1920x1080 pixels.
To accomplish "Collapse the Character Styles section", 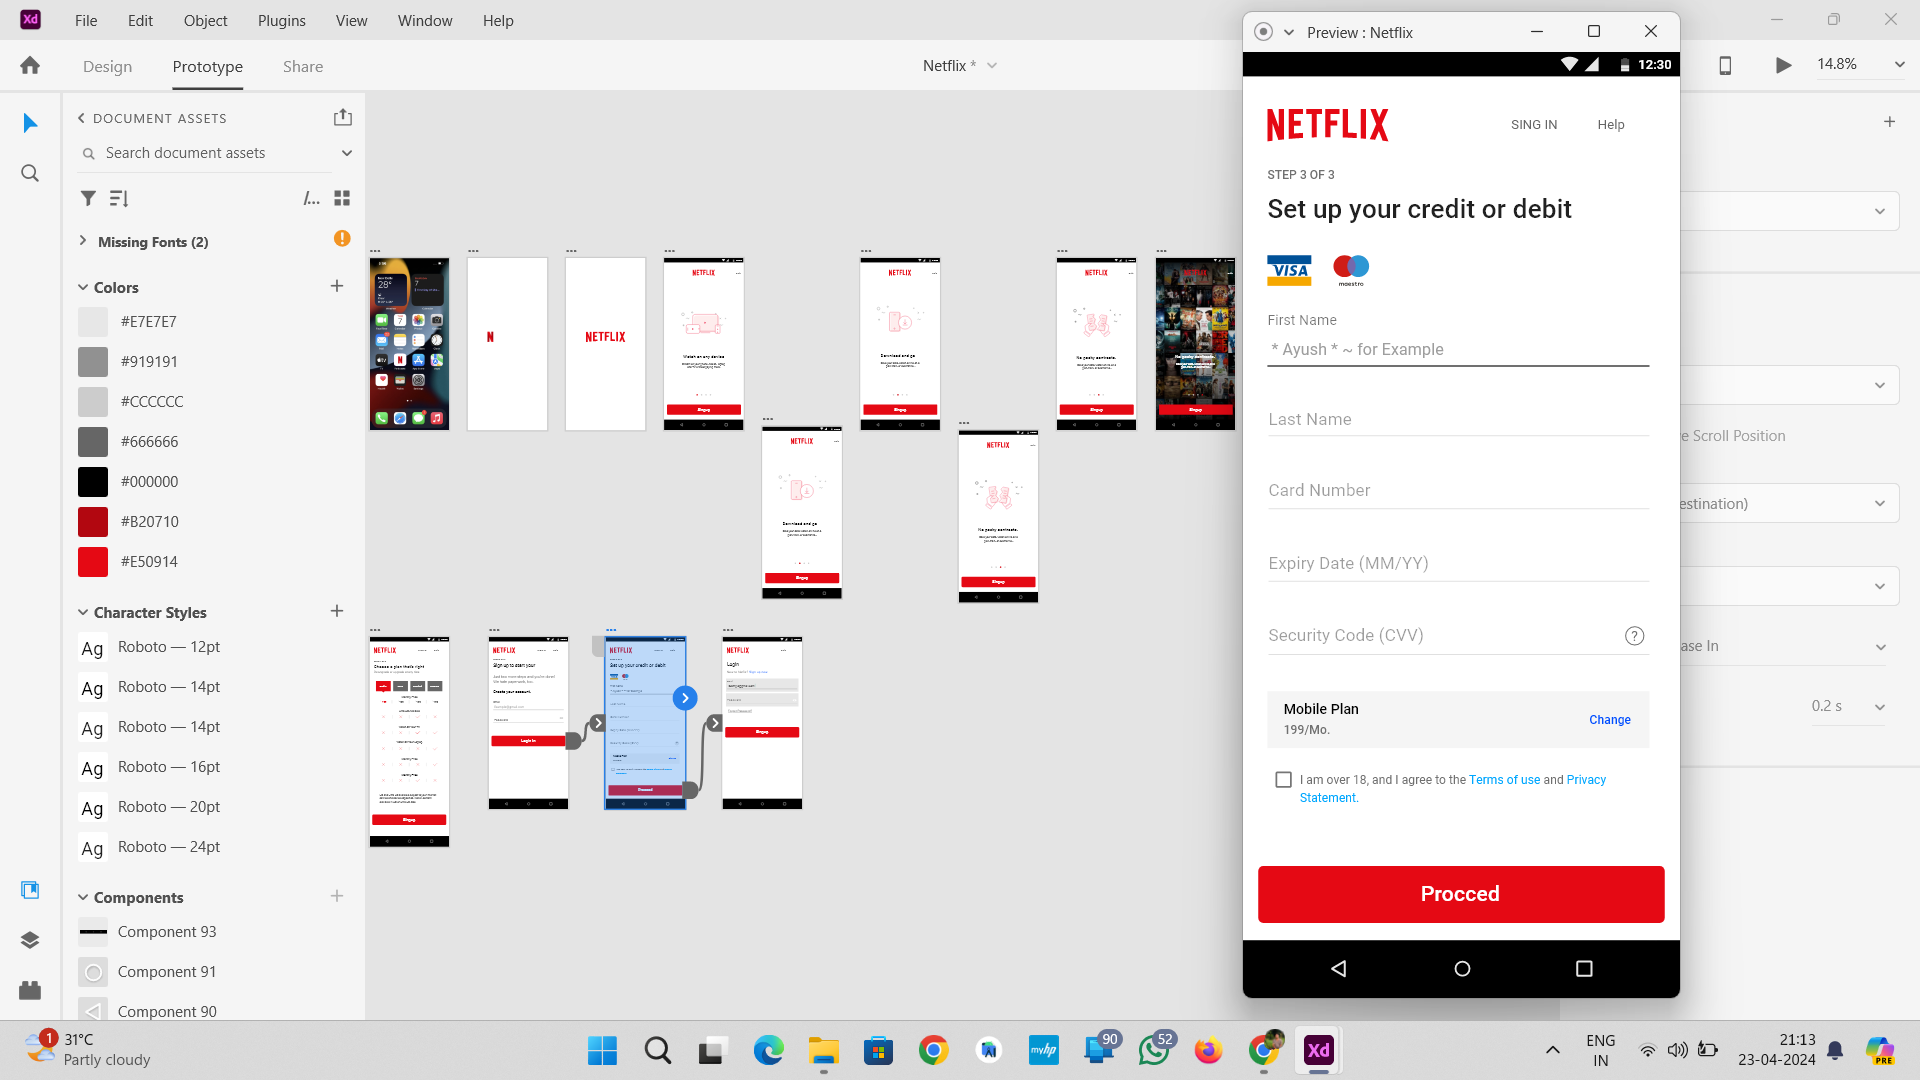I will 83,612.
